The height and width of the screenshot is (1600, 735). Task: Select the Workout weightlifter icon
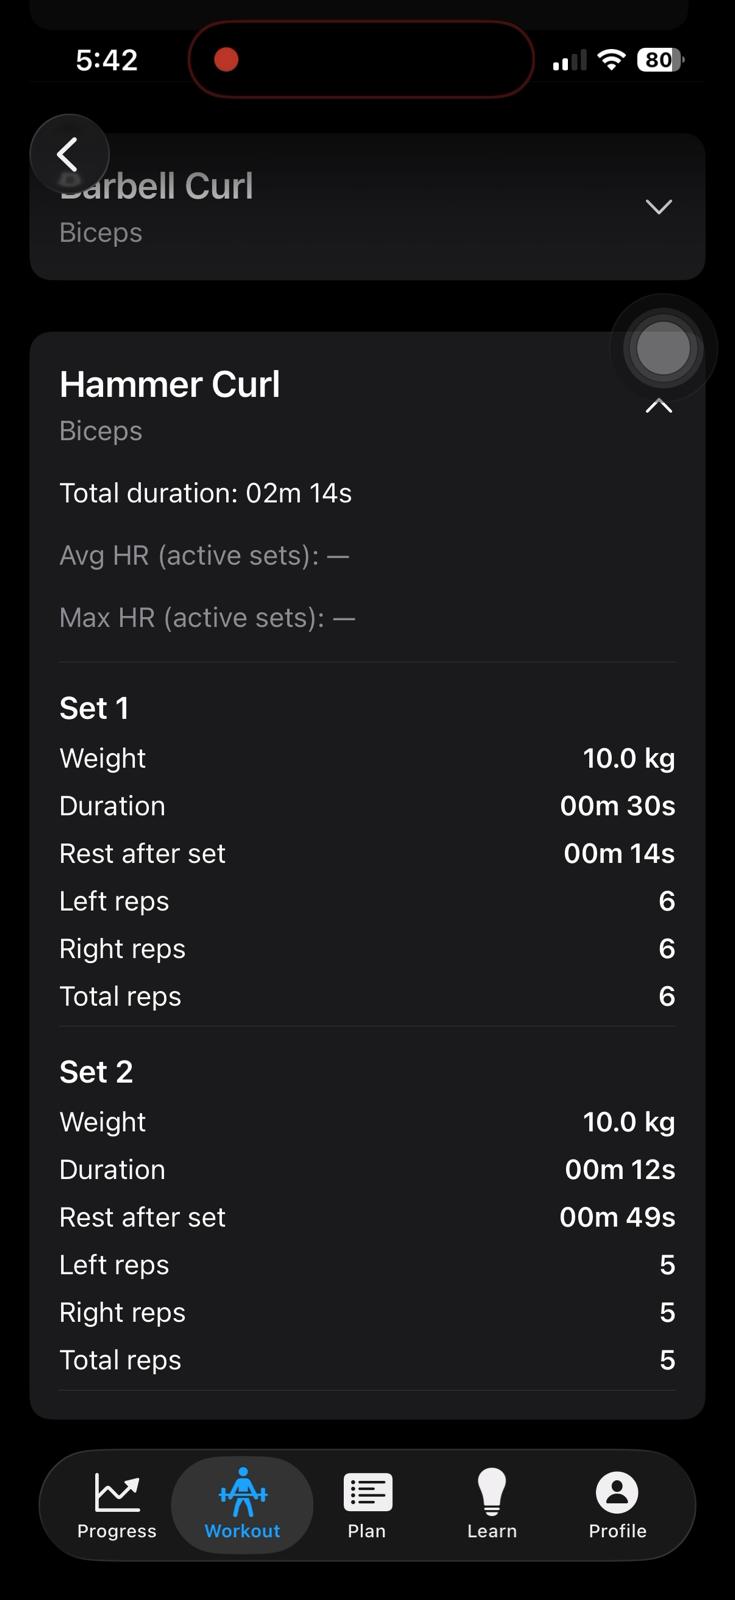242,1492
